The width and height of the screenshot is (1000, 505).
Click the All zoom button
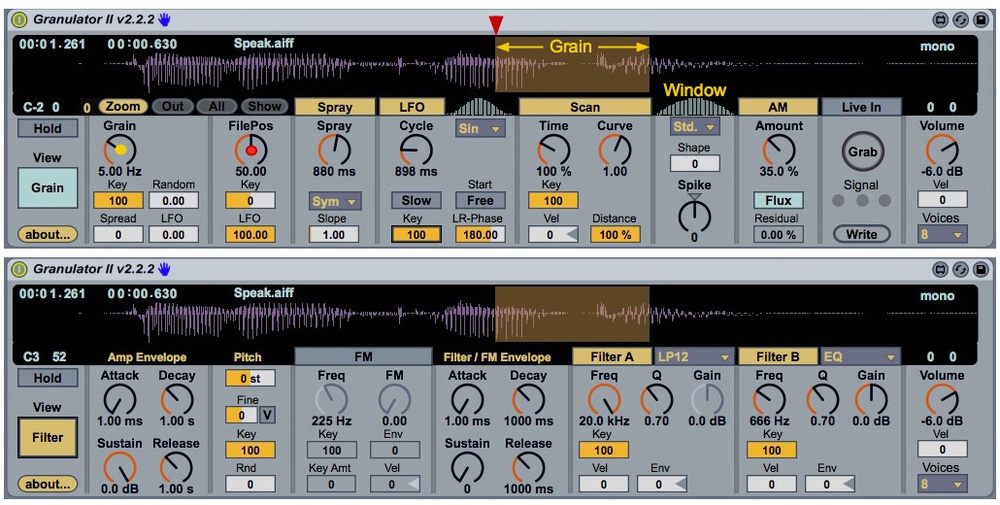pyautogui.click(x=217, y=106)
